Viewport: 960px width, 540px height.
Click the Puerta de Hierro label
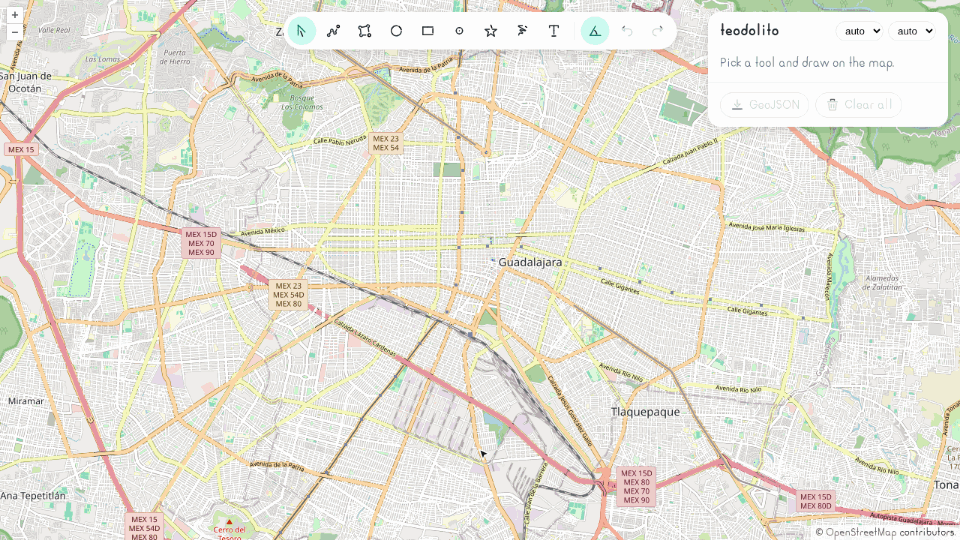(x=175, y=57)
